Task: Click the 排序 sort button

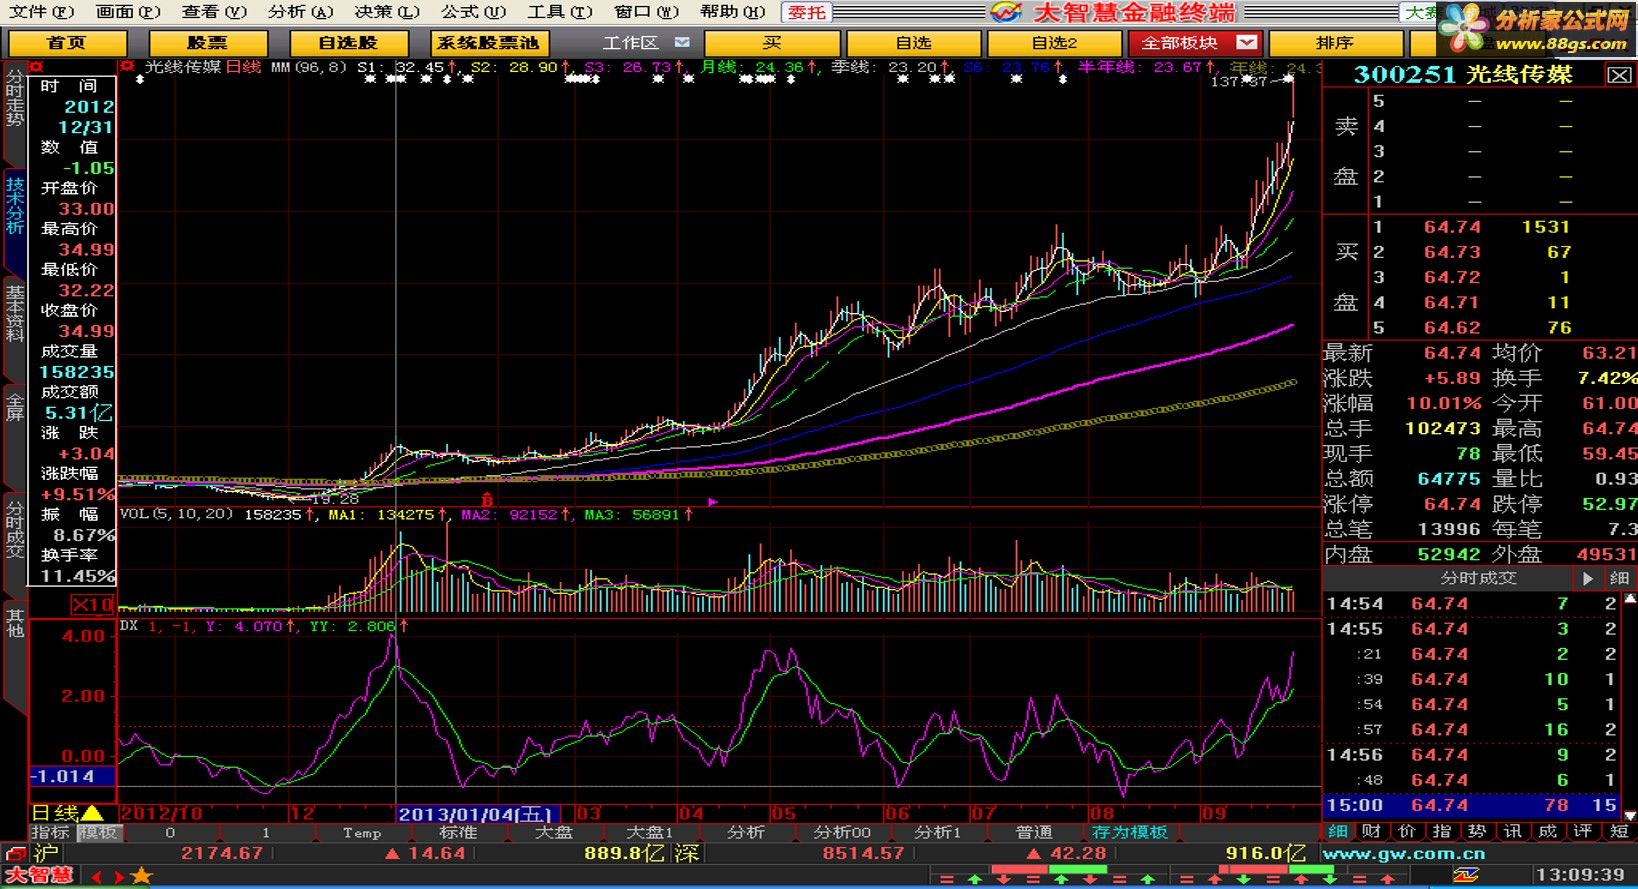Action: coord(1335,43)
